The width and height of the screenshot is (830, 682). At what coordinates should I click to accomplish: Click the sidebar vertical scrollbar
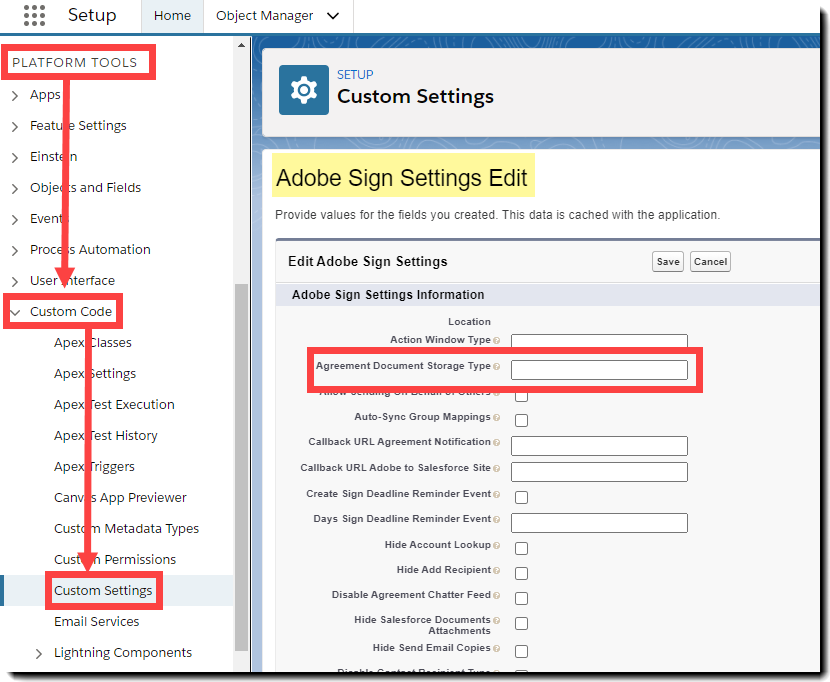(240, 460)
